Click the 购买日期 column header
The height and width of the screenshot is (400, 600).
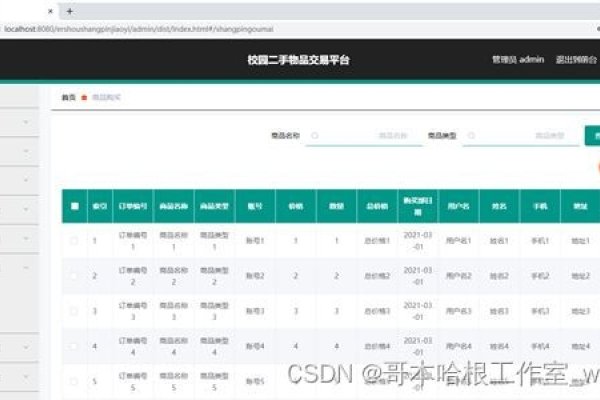tap(418, 206)
